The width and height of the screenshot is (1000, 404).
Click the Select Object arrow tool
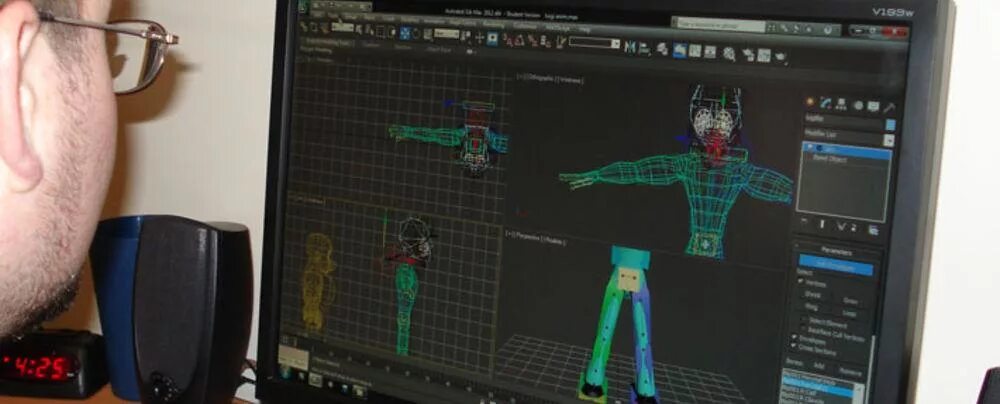(358, 30)
